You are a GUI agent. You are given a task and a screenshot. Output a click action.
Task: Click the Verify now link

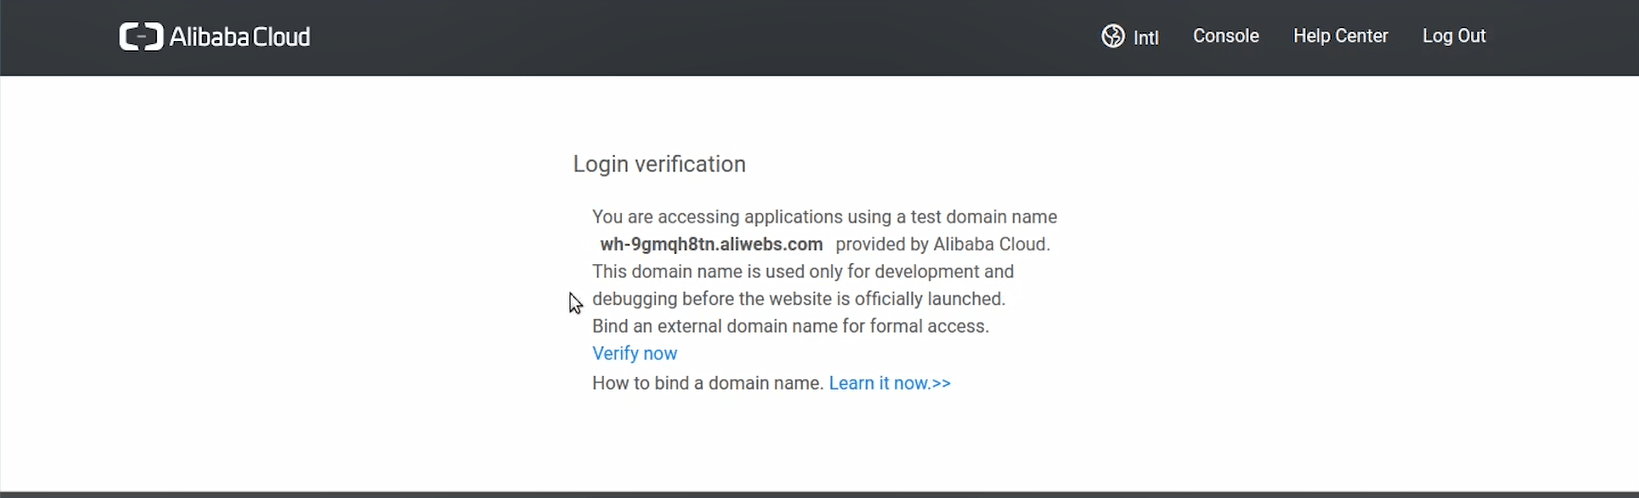click(x=634, y=353)
